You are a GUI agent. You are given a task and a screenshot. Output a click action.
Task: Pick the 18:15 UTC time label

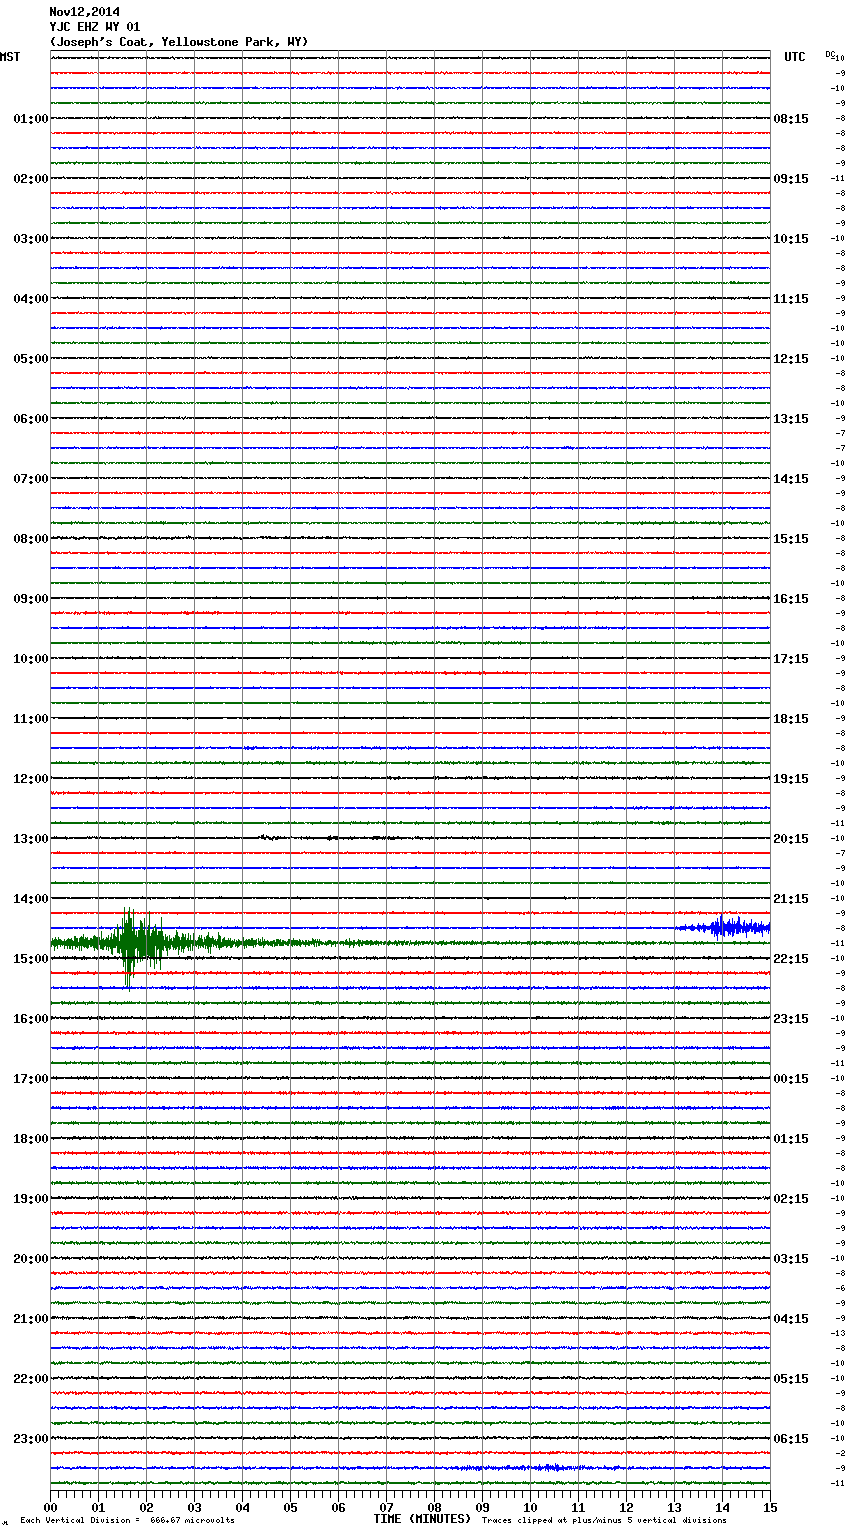click(x=791, y=719)
